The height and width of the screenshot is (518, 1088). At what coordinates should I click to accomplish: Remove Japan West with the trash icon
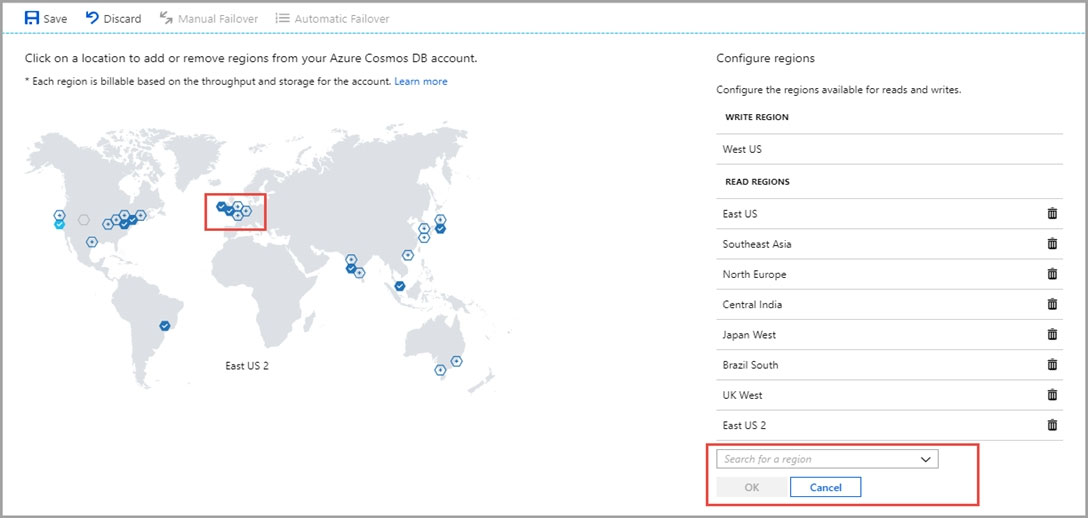click(1052, 334)
